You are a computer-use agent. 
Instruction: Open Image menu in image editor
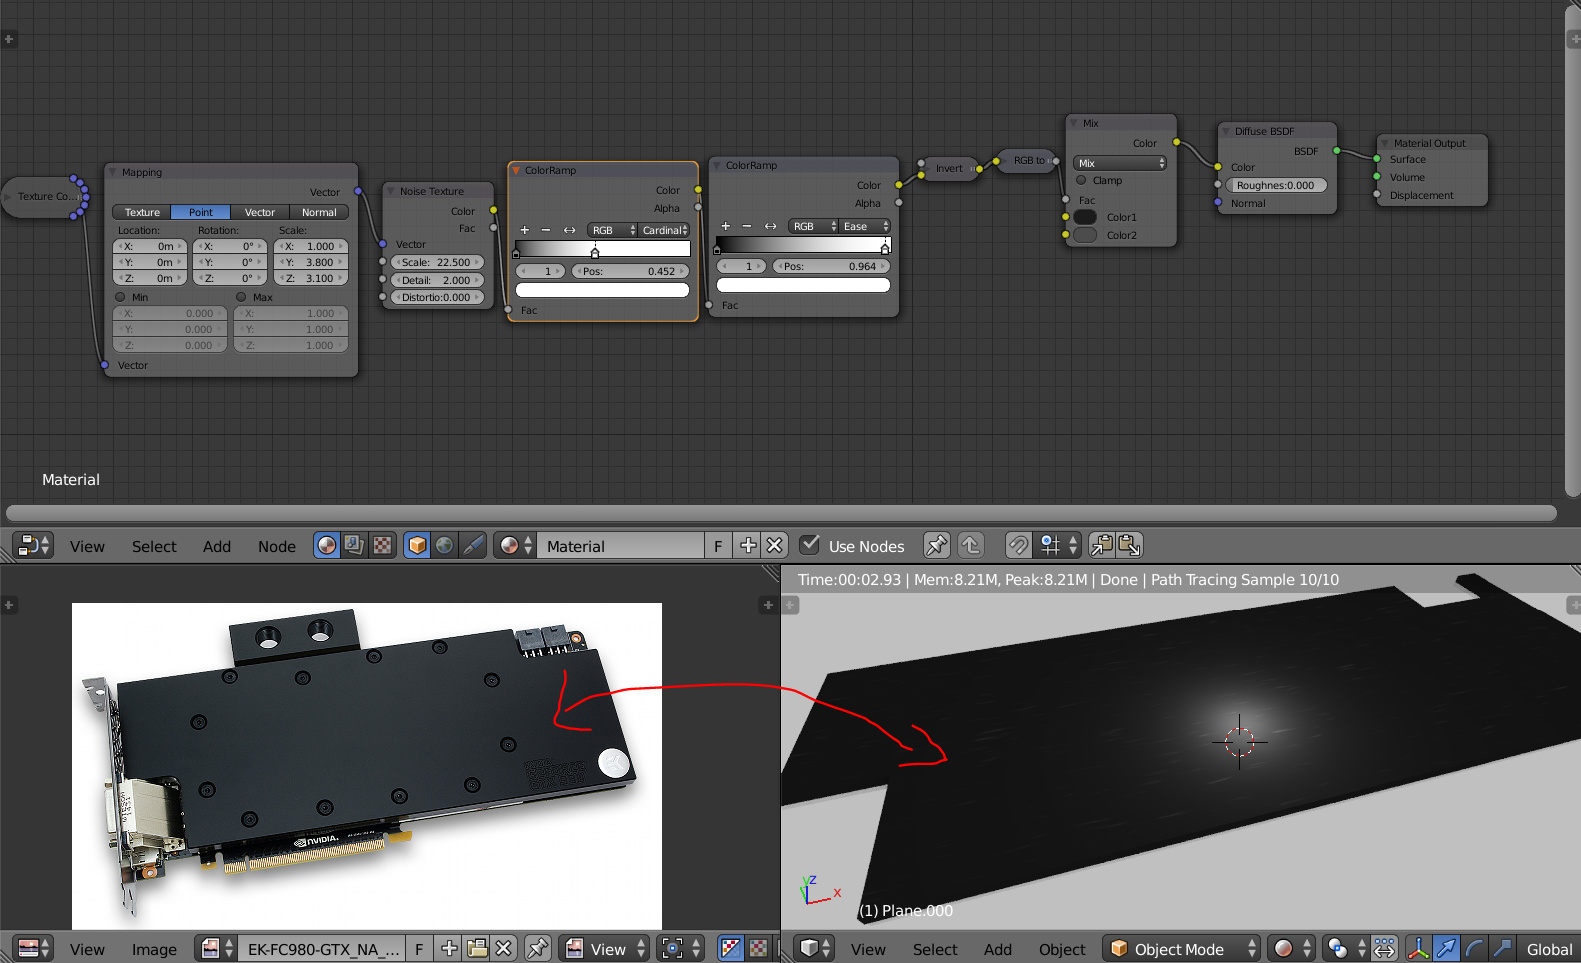154,949
